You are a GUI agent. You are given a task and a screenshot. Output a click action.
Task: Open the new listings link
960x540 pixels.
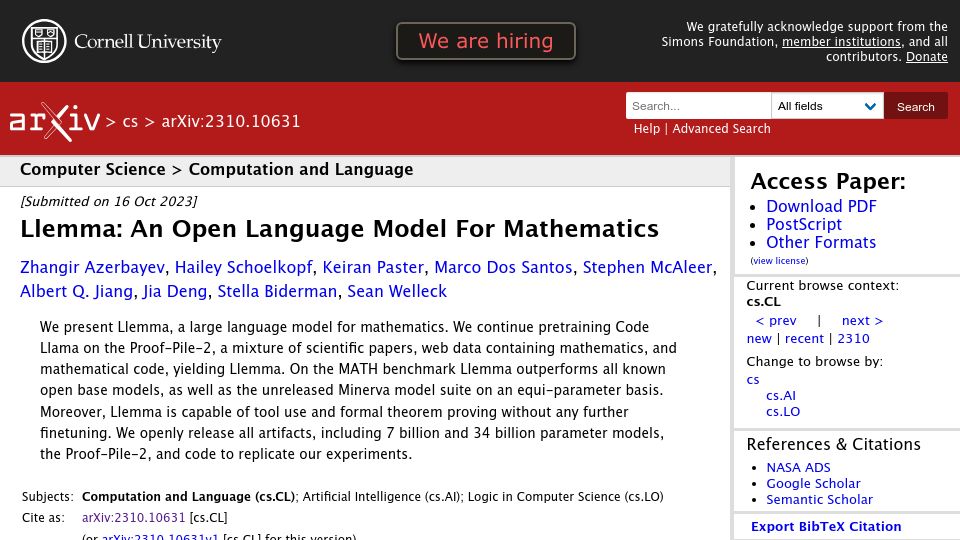(759, 339)
